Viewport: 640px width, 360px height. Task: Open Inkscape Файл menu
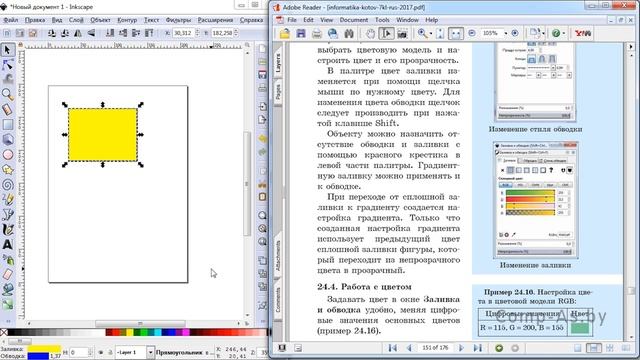click(x=11, y=20)
